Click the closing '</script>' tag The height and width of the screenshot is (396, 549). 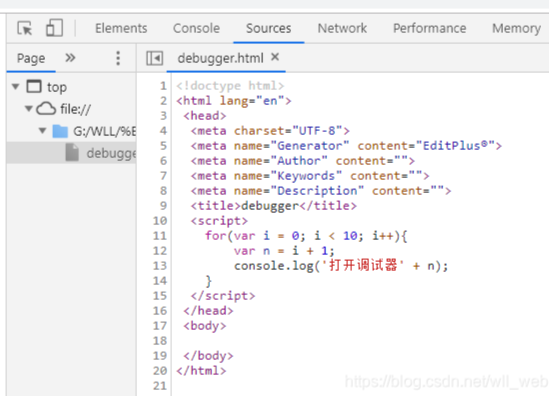223,296
